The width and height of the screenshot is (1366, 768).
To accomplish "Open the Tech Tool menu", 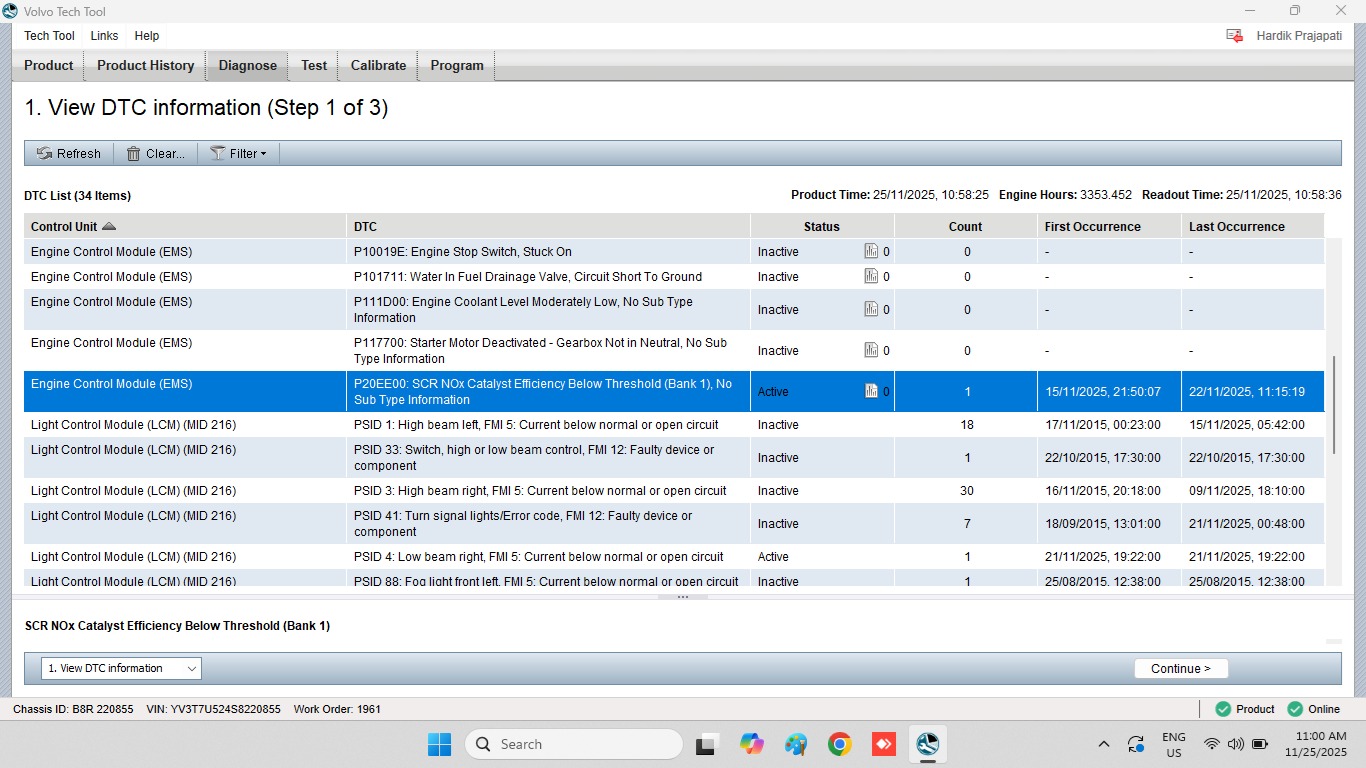I will point(49,36).
